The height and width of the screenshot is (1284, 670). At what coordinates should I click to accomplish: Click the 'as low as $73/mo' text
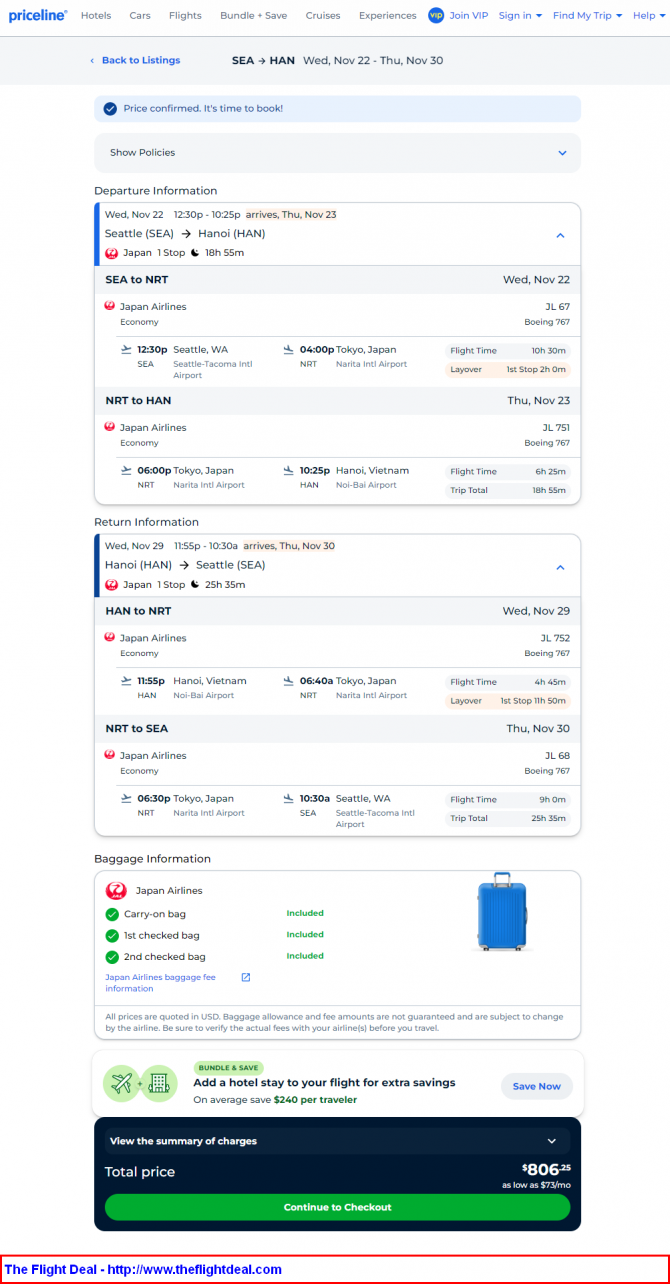point(537,1185)
